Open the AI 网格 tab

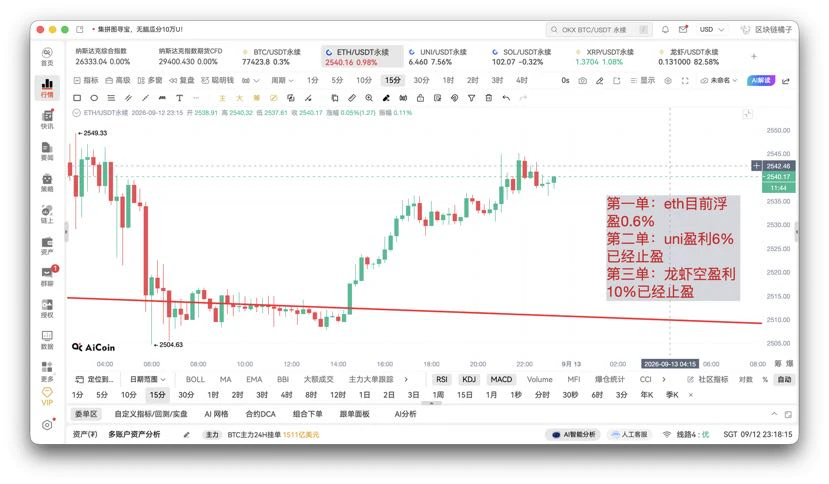pyautogui.click(x=216, y=414)
